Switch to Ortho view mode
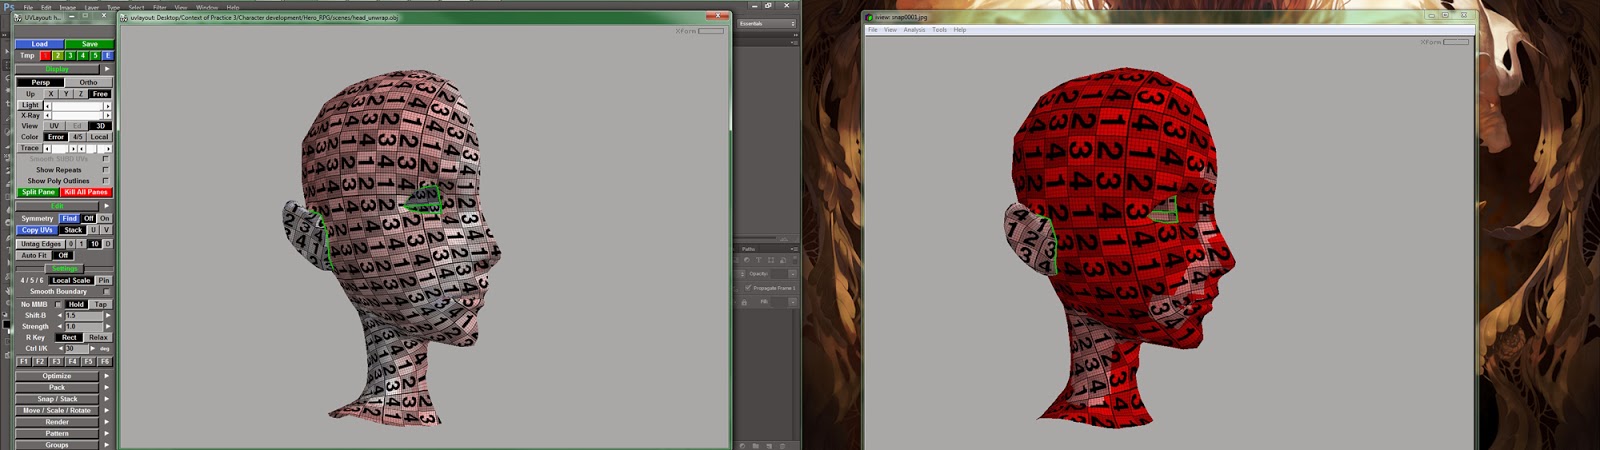Viewport: 1600px width, 450px height. click(89, 82)
